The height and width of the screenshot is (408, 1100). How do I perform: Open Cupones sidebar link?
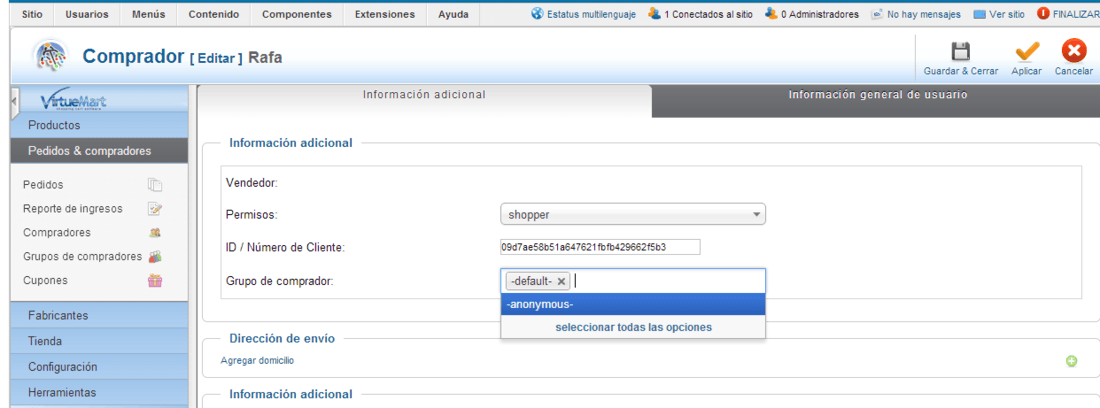click(x=45, y=280)
